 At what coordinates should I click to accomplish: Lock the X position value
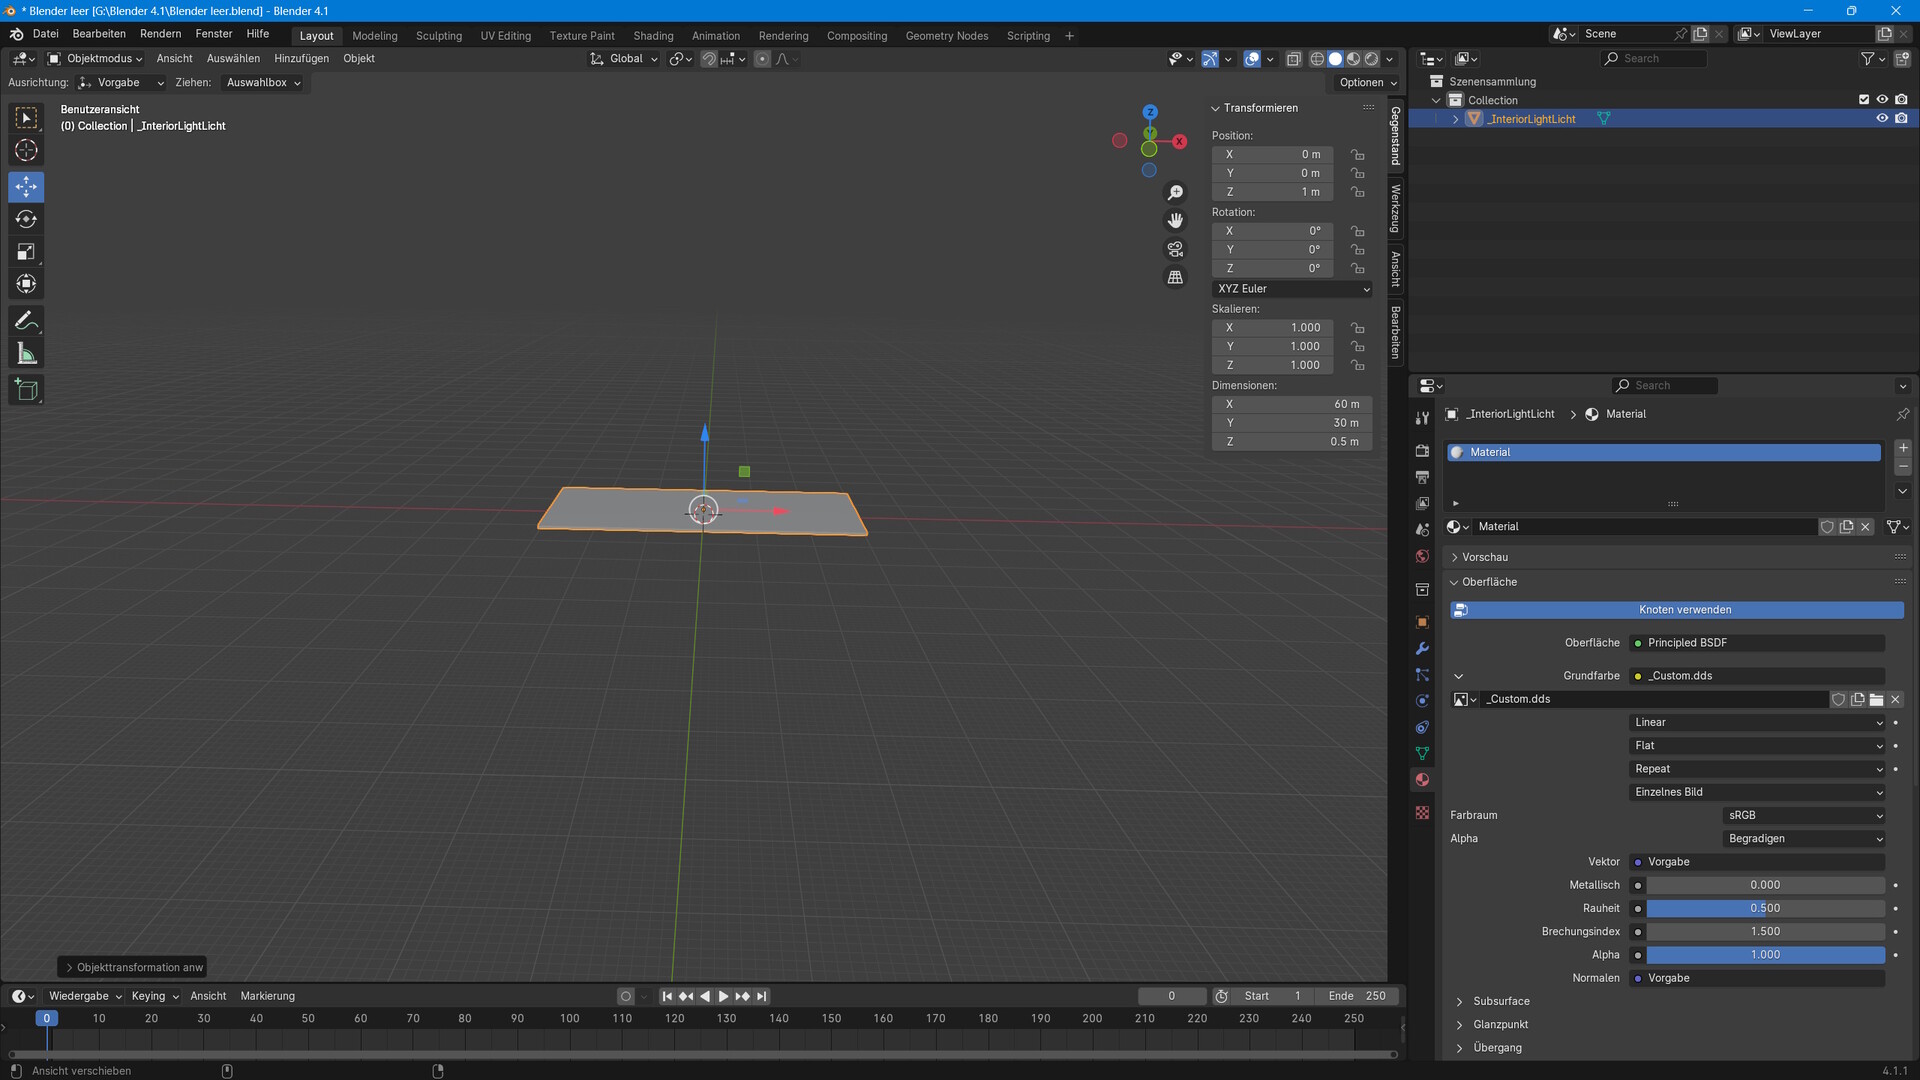coord(1357,155)
